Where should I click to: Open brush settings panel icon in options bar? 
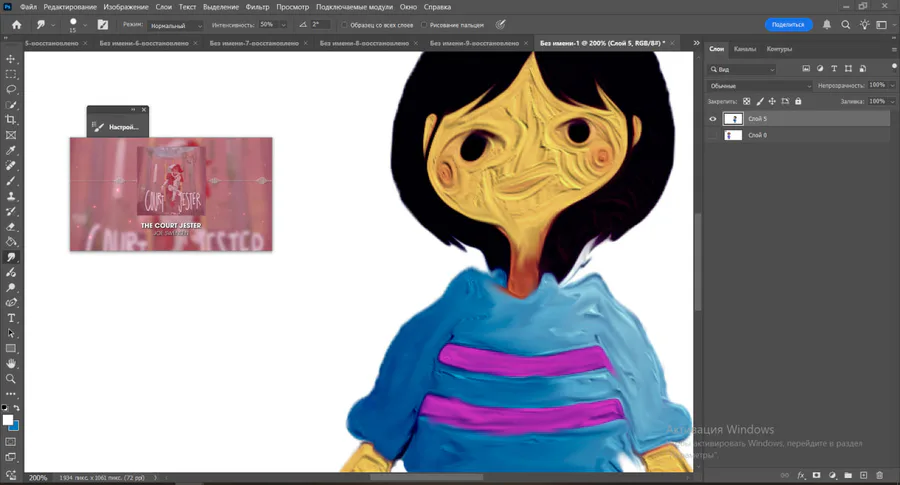tap(103, 25)
